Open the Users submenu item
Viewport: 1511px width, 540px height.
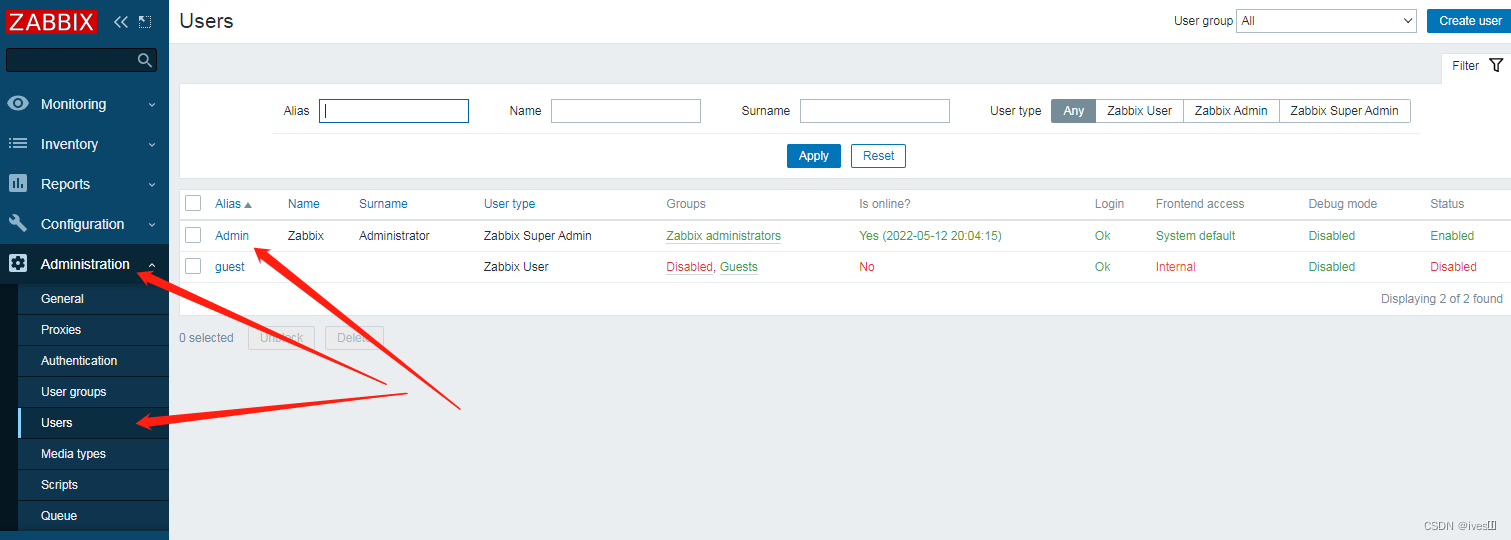93,423
